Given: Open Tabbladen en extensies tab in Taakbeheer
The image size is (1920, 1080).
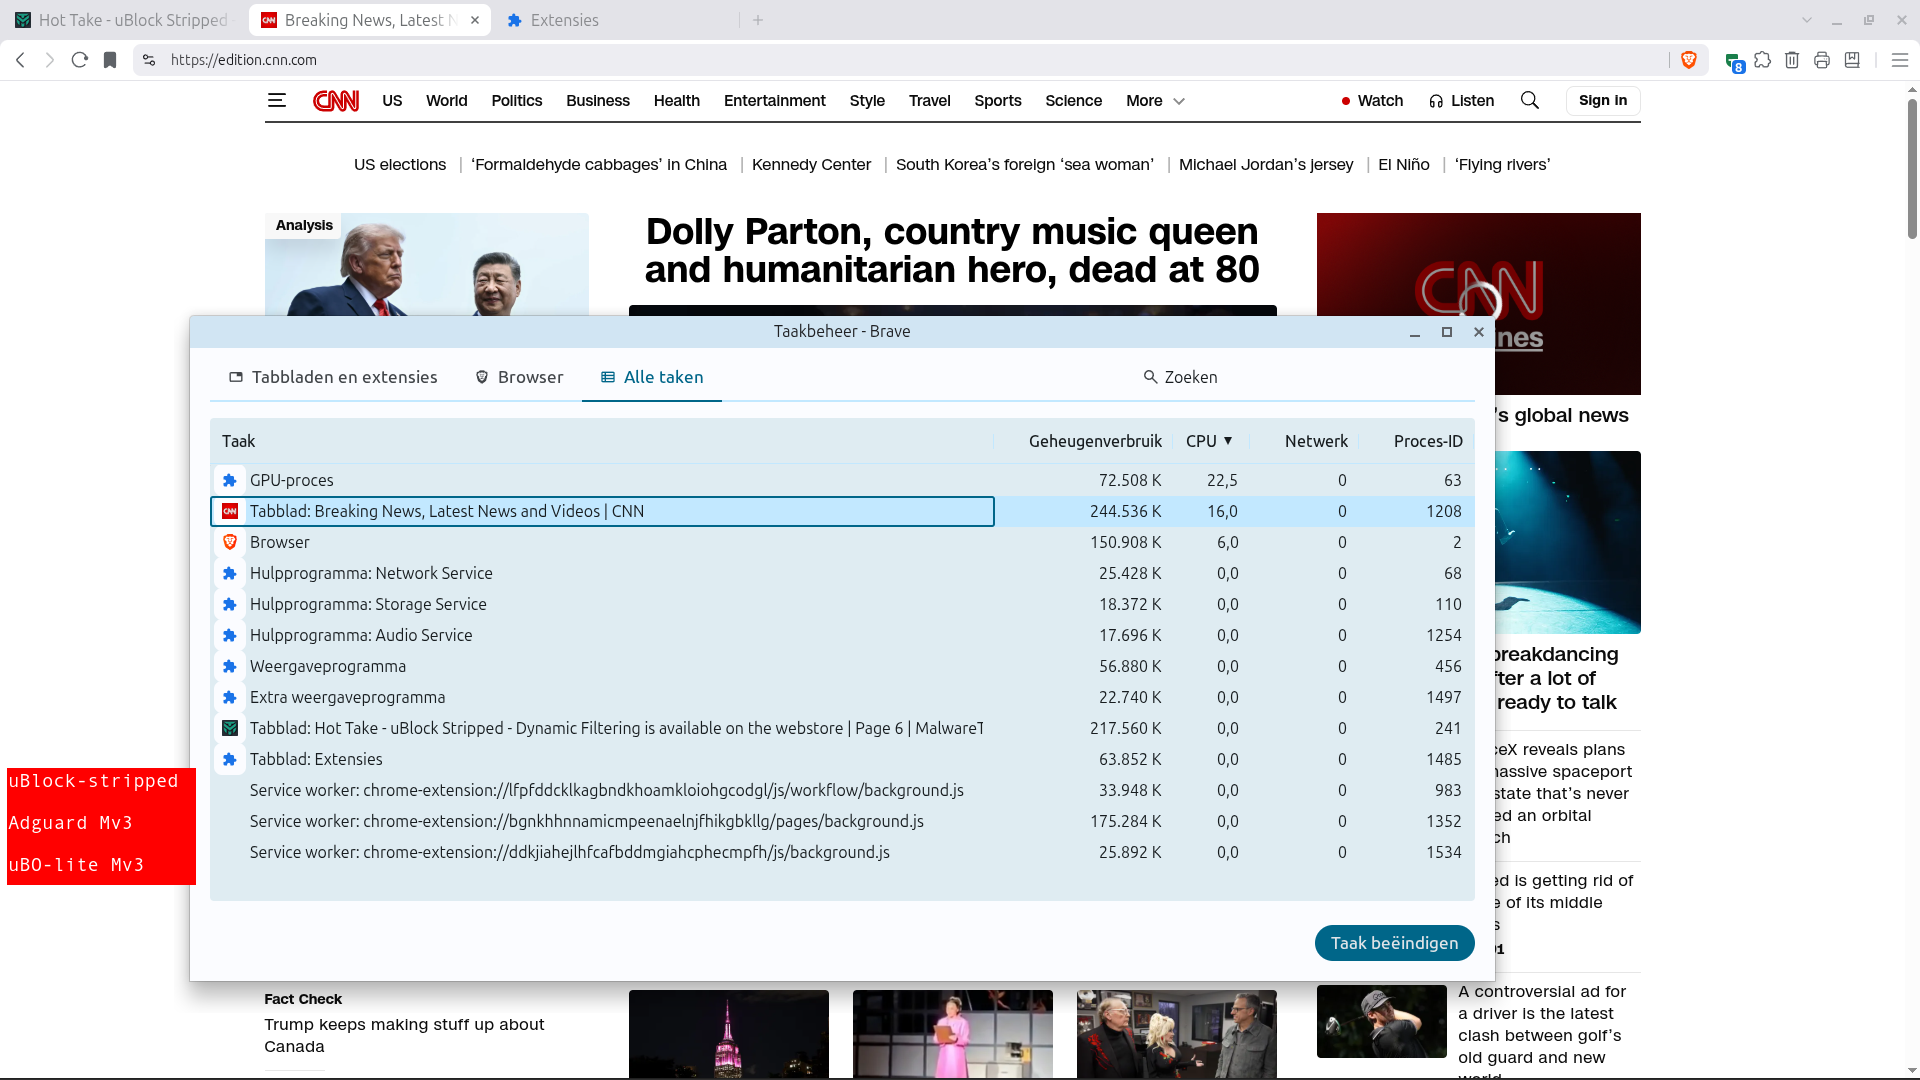Looking at the screenshot, I should coord(333,377).
